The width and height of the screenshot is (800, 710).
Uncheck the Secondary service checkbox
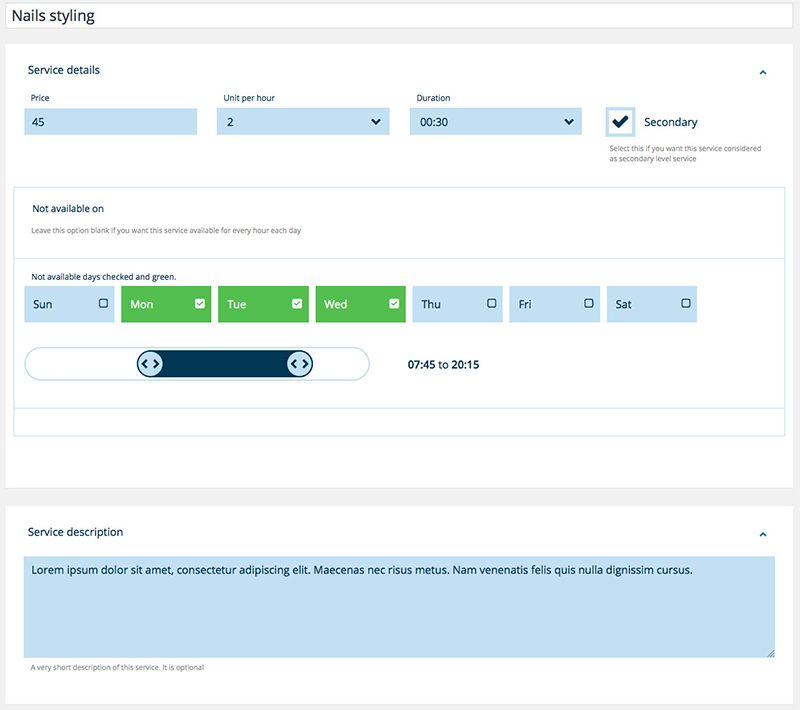620,122
